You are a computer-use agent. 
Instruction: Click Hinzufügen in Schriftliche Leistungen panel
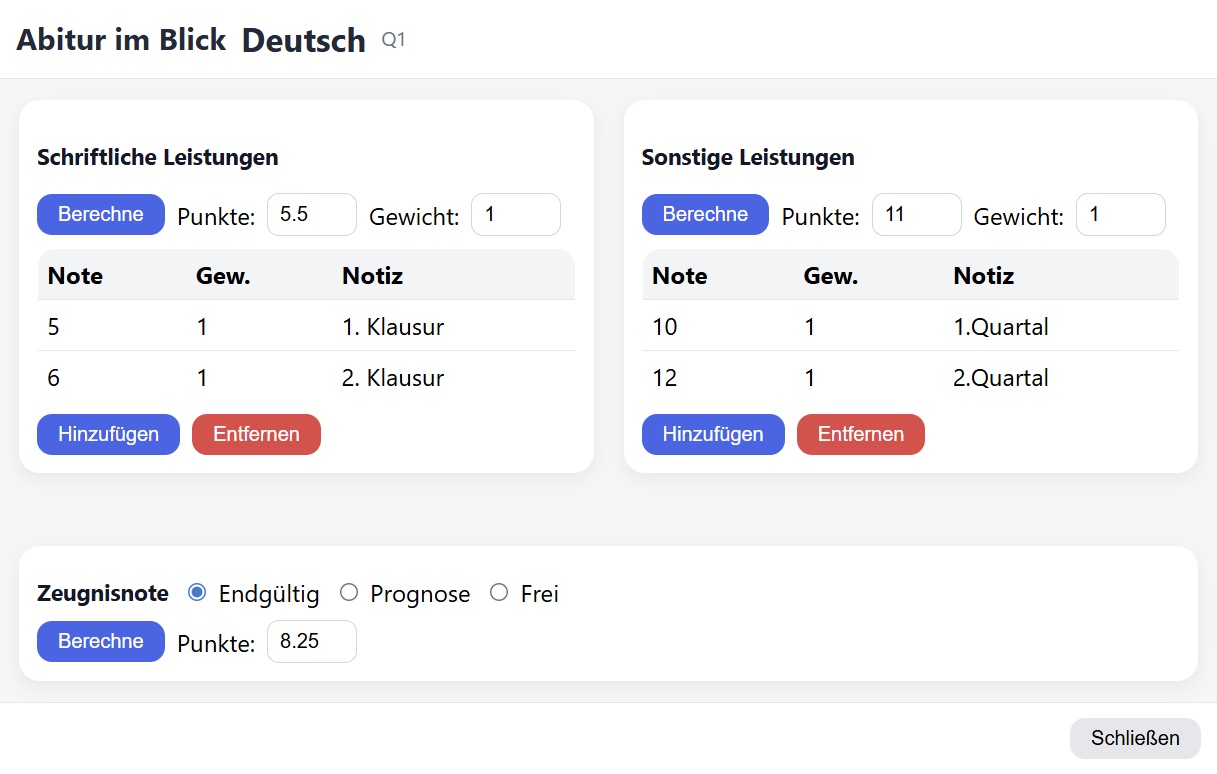108,434
